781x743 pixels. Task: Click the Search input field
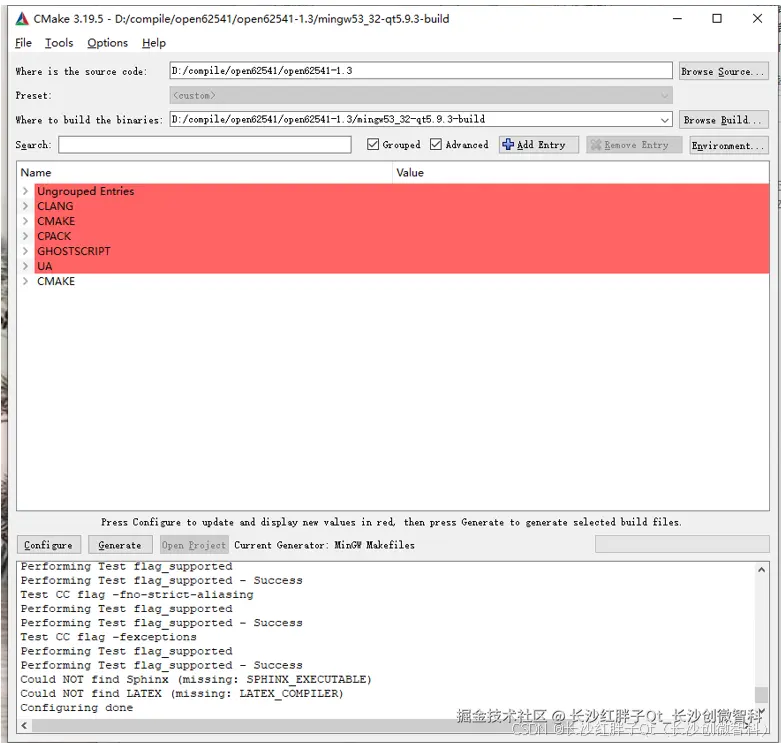point(205,144)
